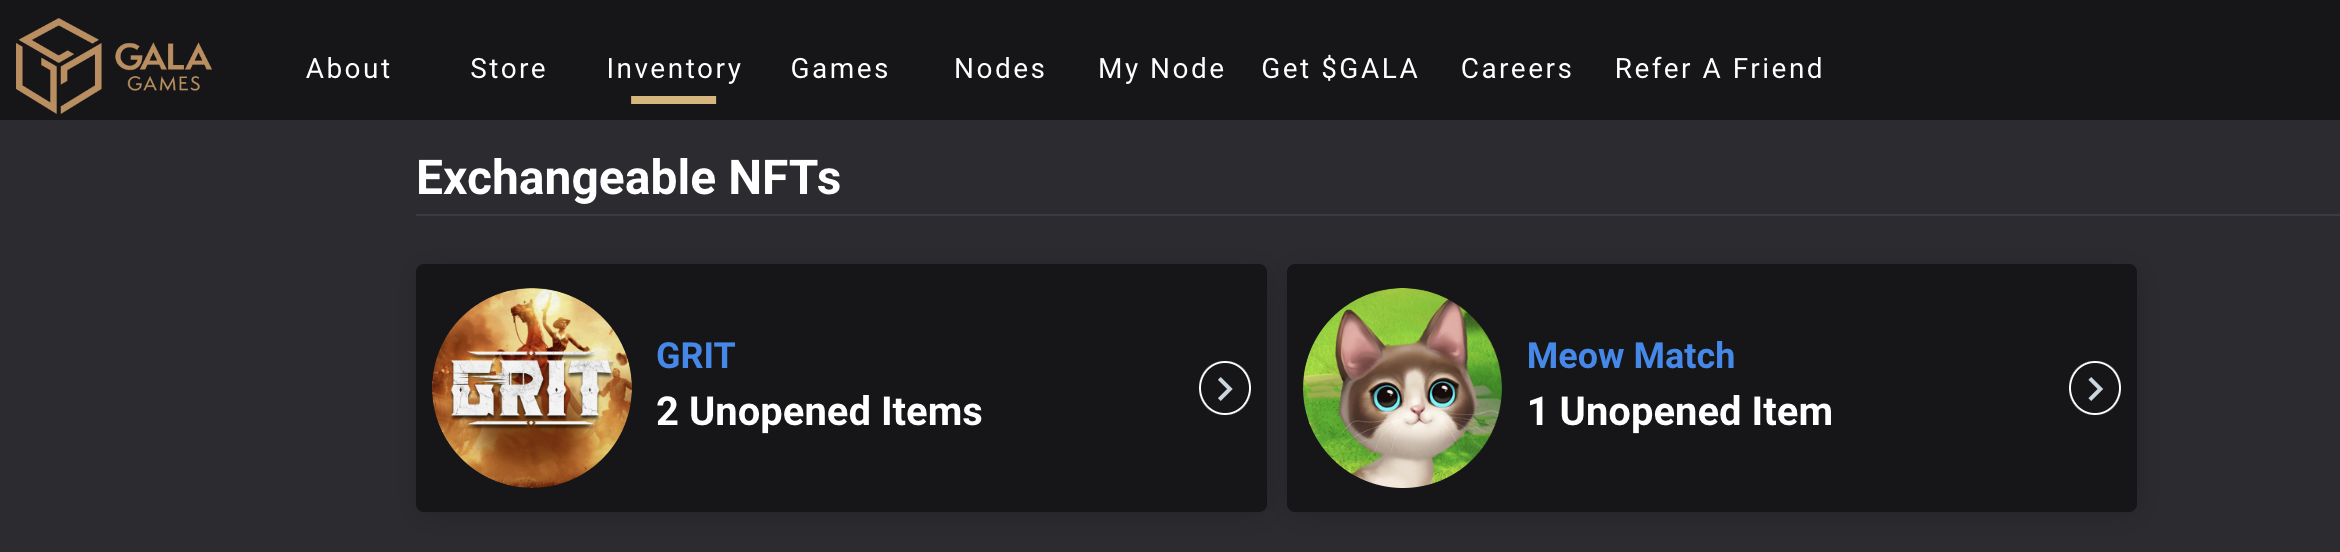Open the About page
The image size is (2340, 552).
(349, 68)
